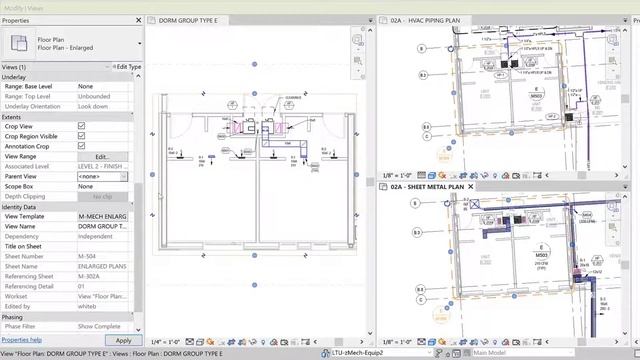Click Detail Level icon in DORM GROUP view
Image resolution: width=640 pixels, height=360 pixels.
(189, 342)
